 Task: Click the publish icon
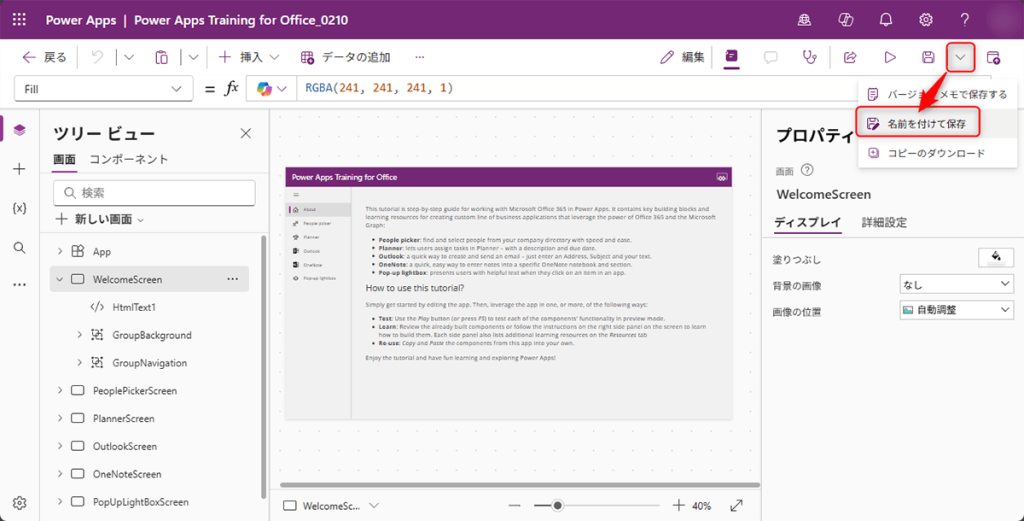[x=993, y=57]
